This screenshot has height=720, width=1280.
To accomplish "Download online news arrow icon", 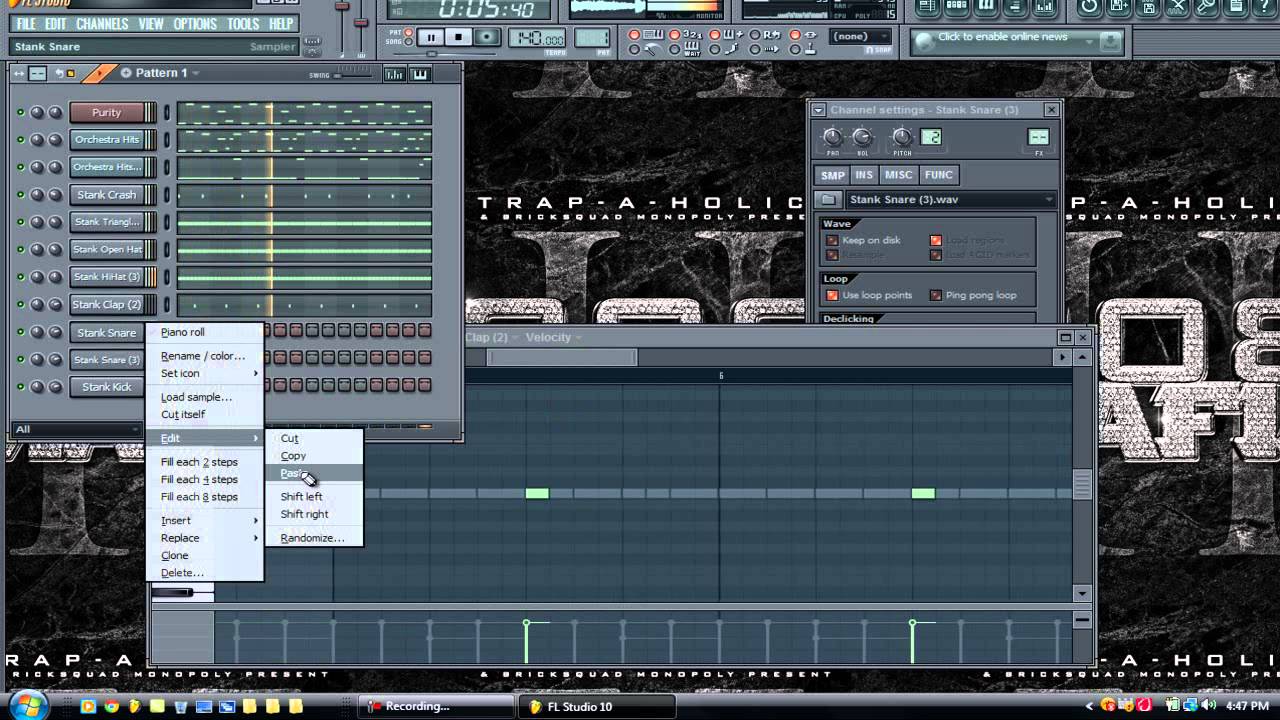I will coord(1108,41).
